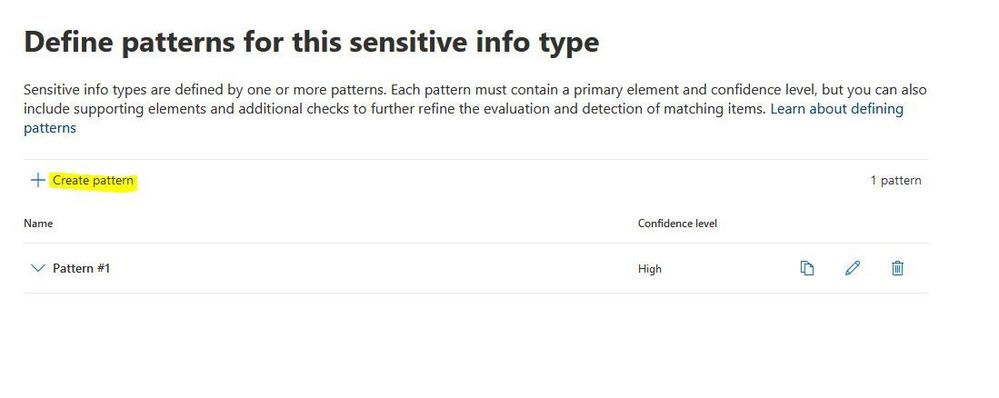Select the empty area of Pattern #1 row
Image resolution: width=999 pixels, height=398 pixels.
tap(373, 268)
